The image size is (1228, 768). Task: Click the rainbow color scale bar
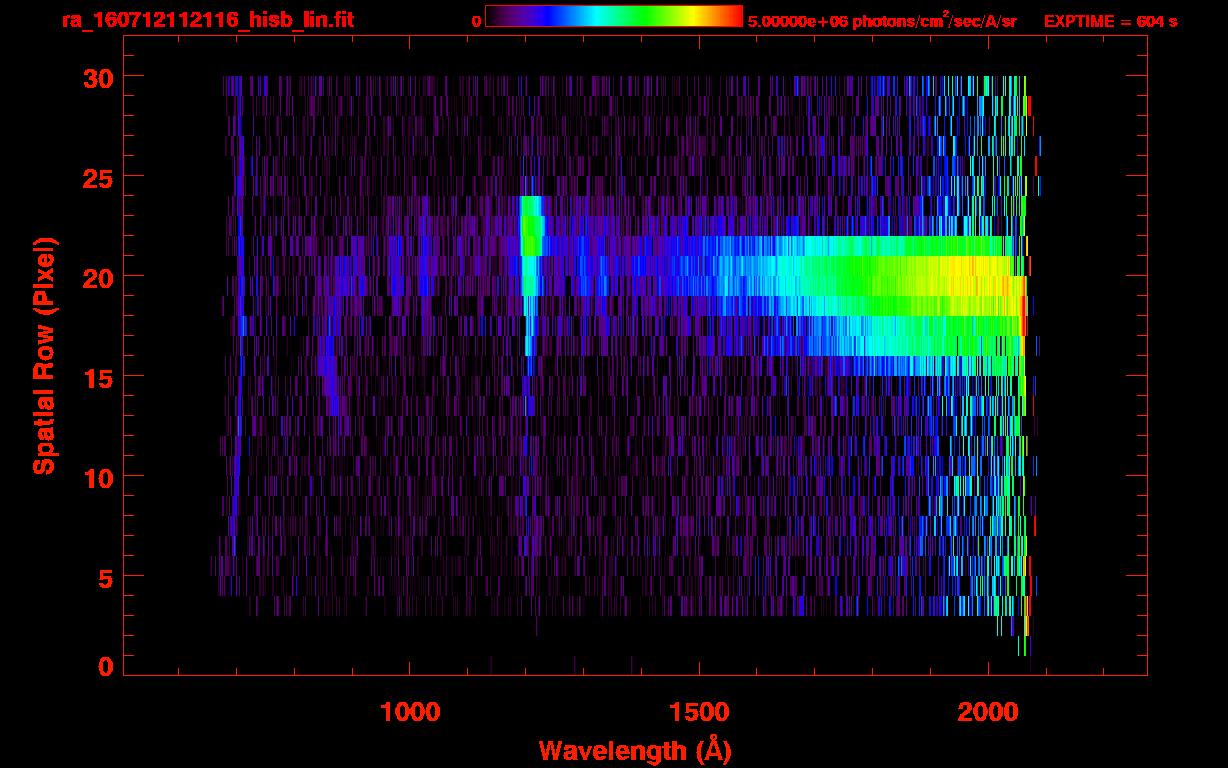[613, 16]
